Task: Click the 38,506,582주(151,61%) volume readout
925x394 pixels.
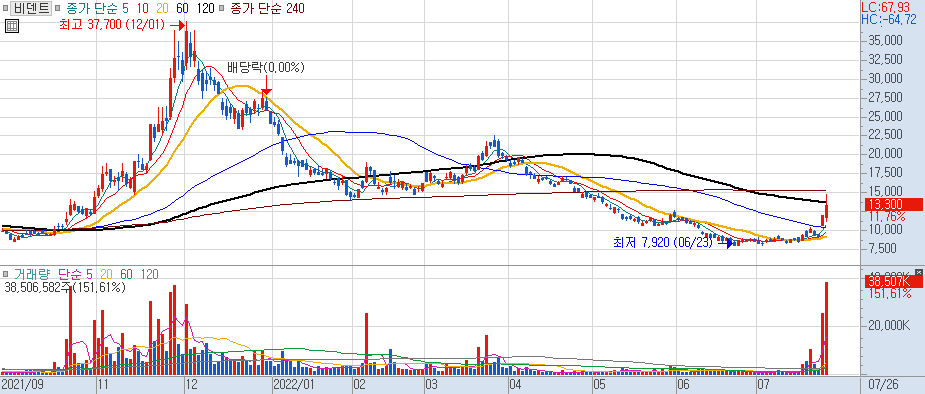Action: 64,288
